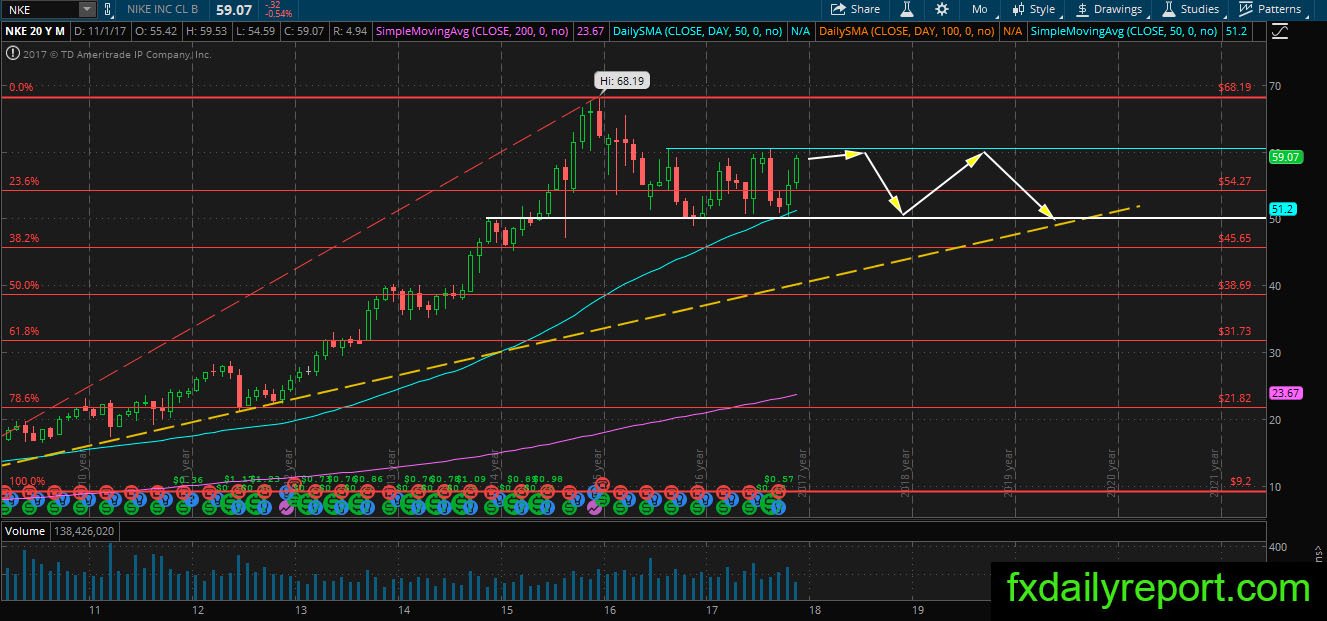Click the 19 year label on time axis

tap(917, 609)
